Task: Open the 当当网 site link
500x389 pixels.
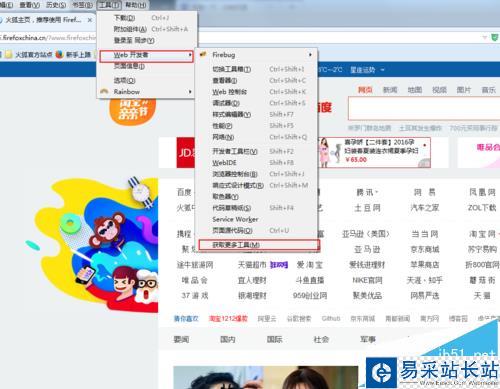Action: tap(425, 234)
